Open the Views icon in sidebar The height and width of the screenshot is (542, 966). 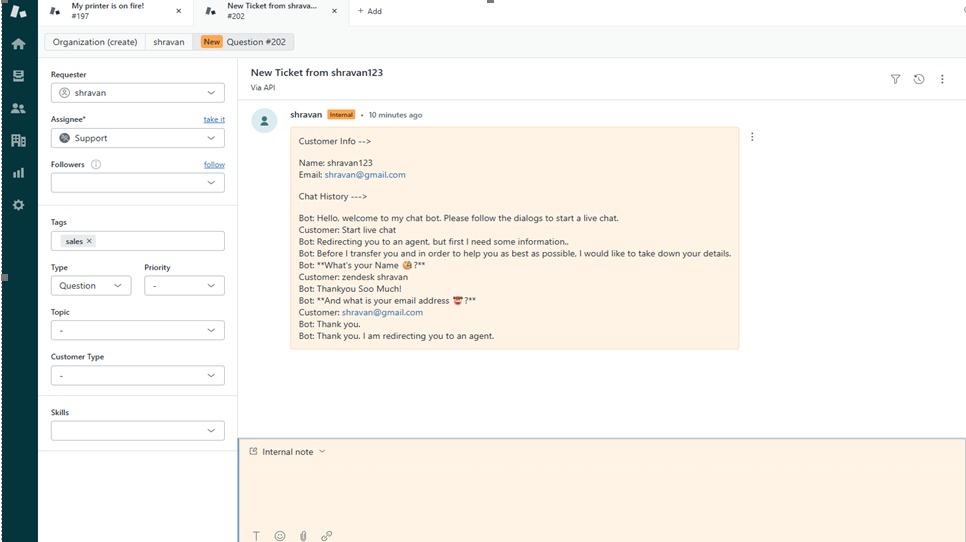click(18, 76)
